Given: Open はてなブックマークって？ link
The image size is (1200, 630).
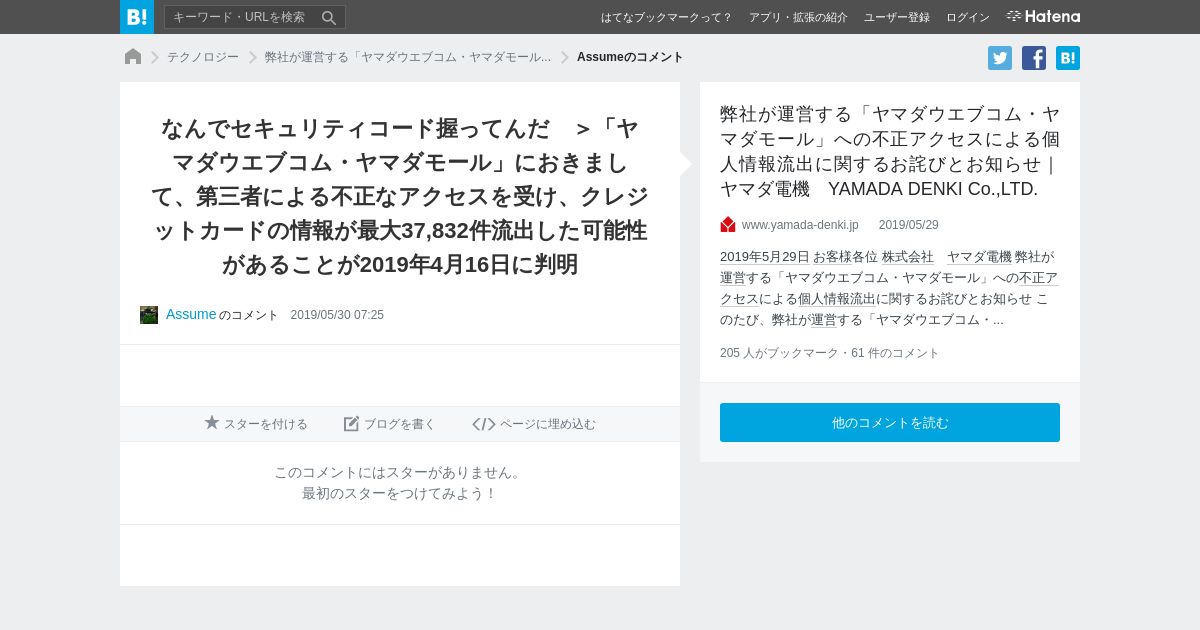Looking at the screenshot, I should coord(666,17).
